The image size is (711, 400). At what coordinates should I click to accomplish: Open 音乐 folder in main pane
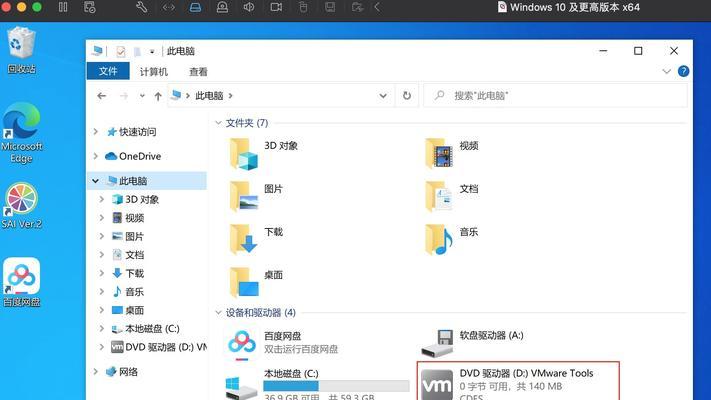452,239
